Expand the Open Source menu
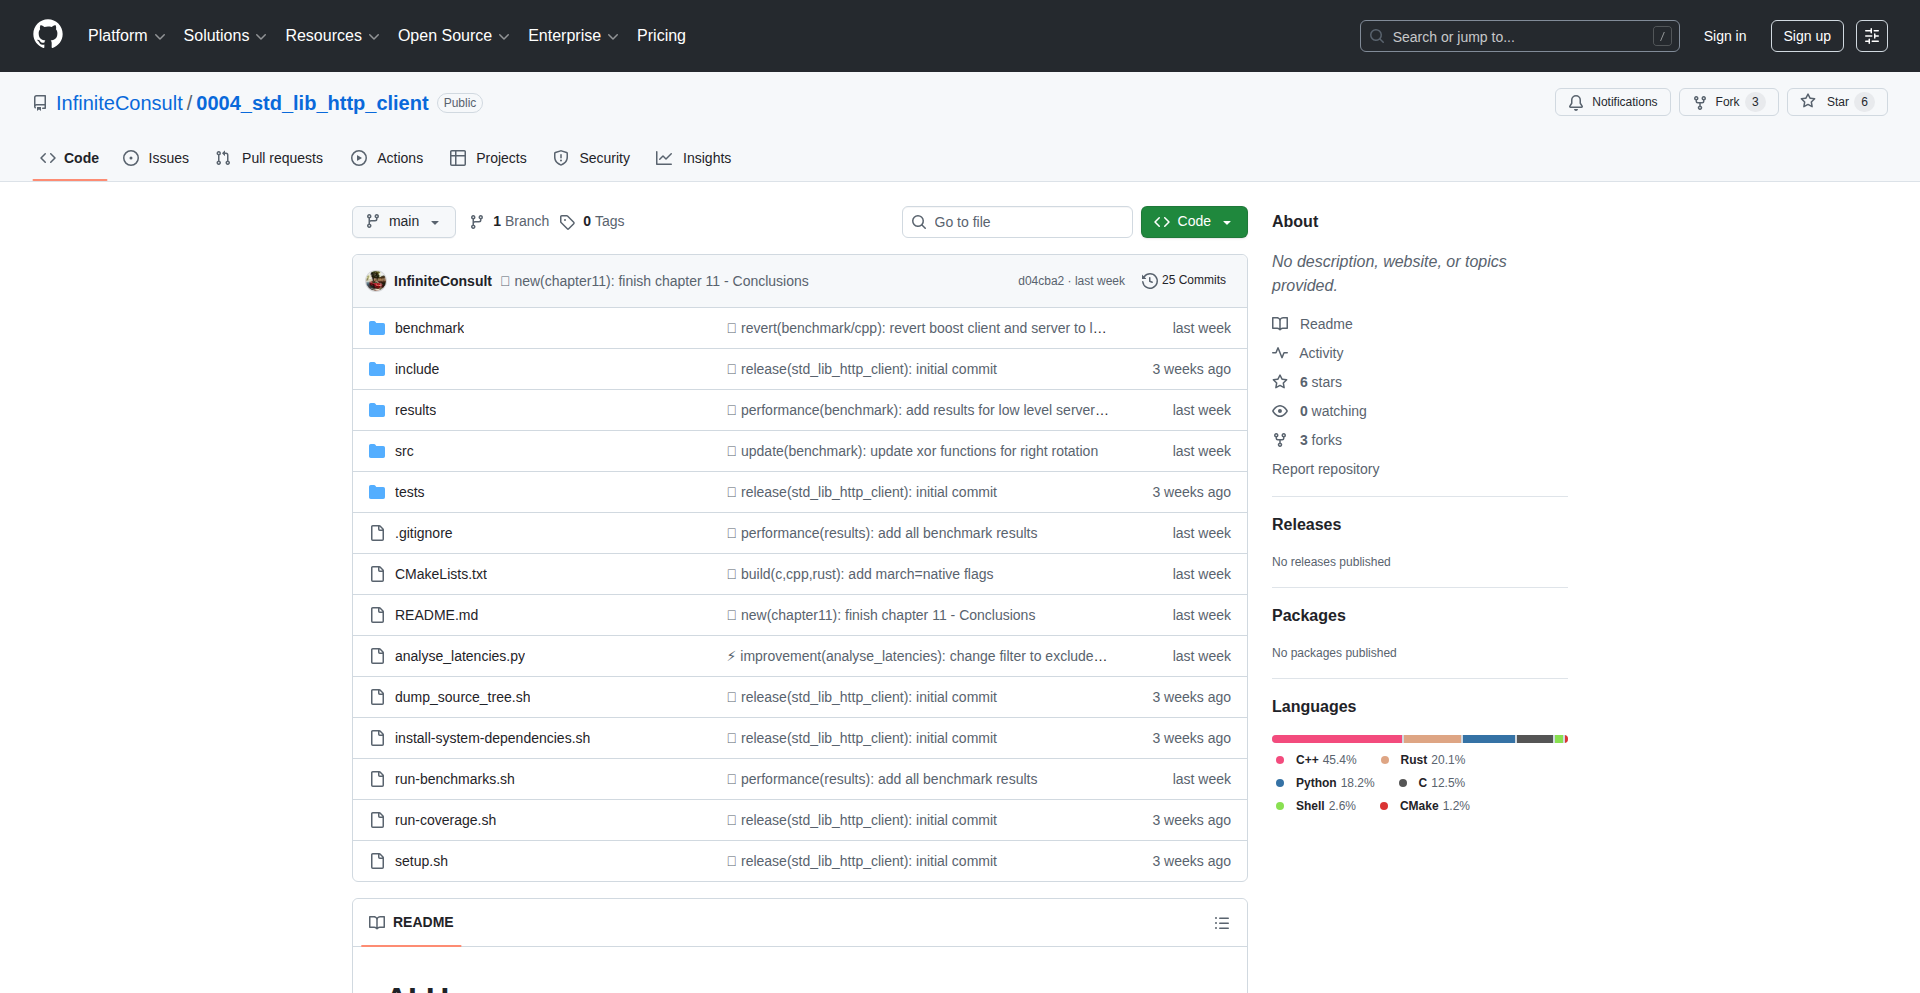The height and width of the screenshot is (993, 1920). 453,36
